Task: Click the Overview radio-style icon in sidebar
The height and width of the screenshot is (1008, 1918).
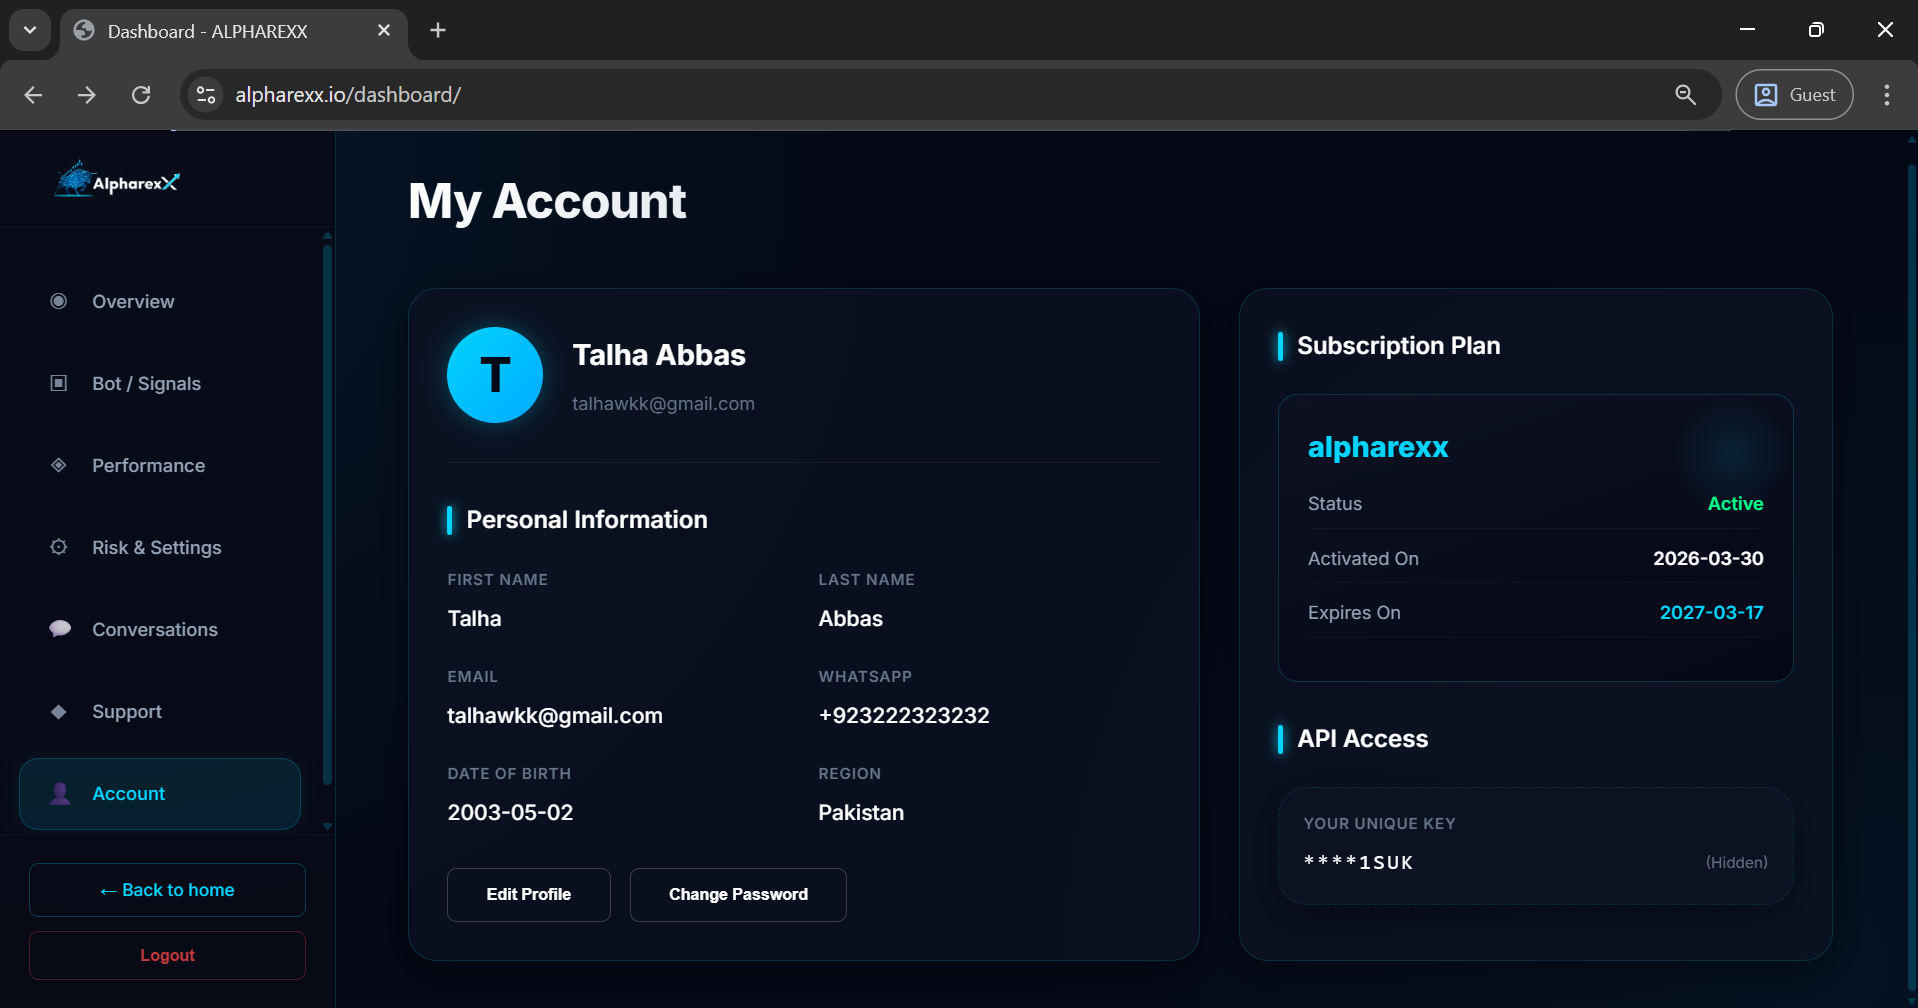Action: pyautogui.click(x=59, y=301)
